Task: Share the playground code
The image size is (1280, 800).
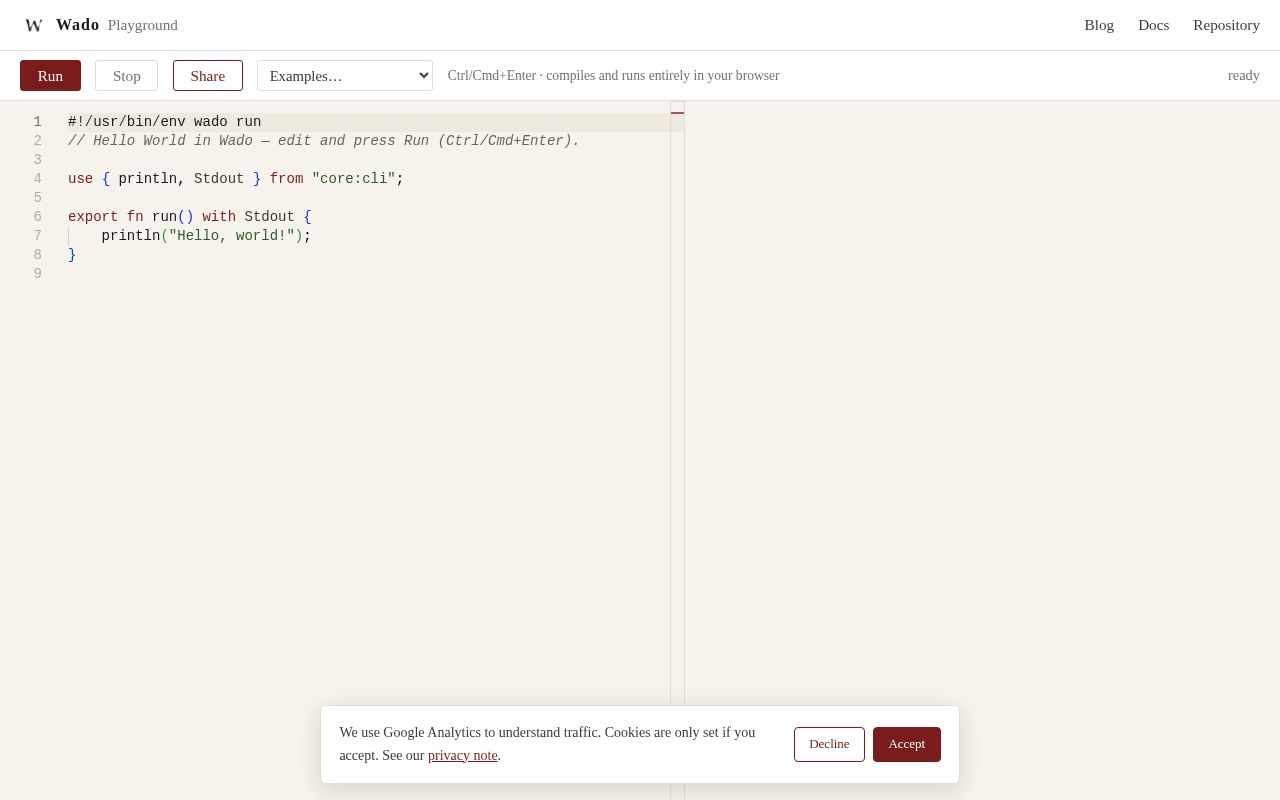Action: pos(208,76)
